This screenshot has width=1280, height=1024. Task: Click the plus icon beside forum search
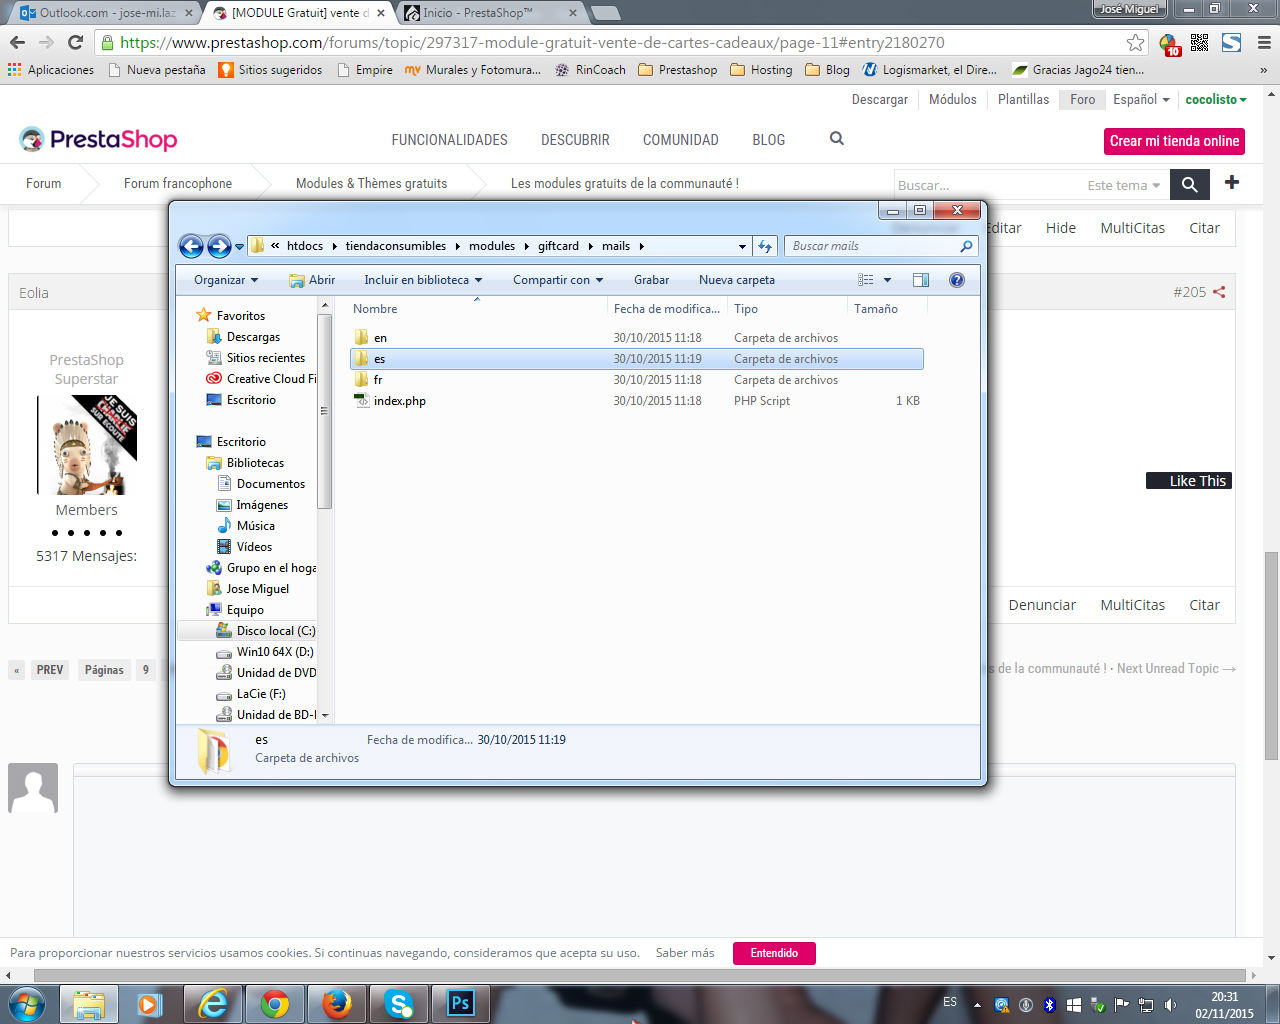(1232, 182)
